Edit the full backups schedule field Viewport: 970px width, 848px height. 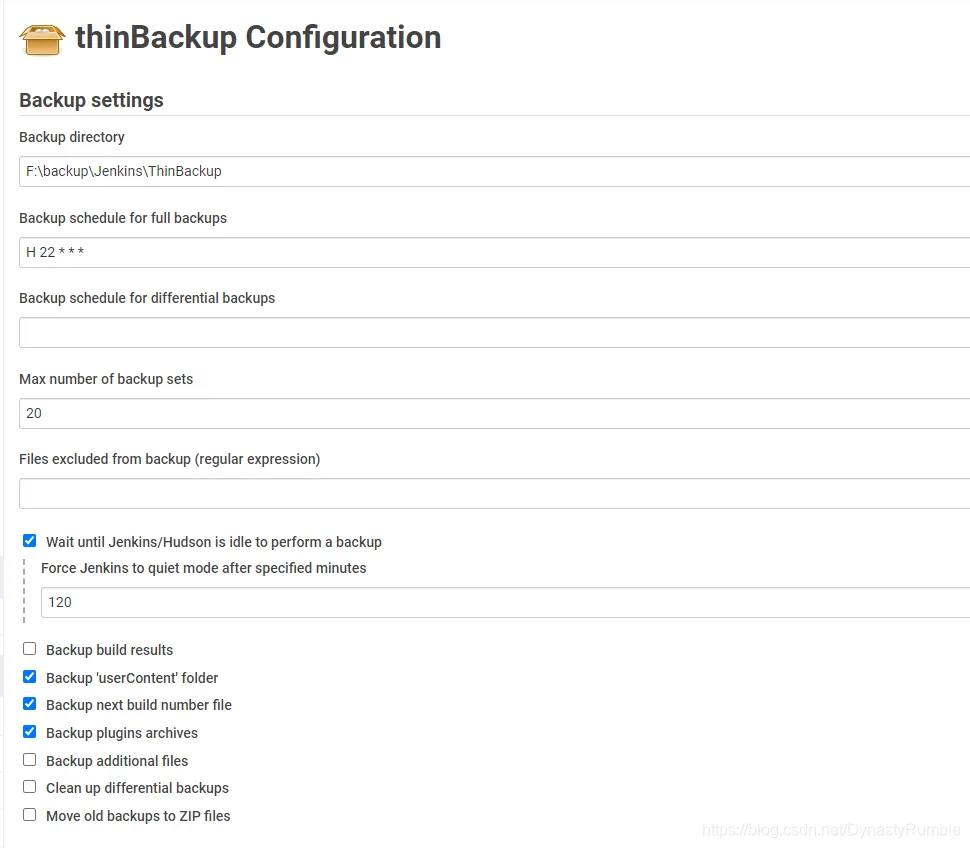(494, 252)
